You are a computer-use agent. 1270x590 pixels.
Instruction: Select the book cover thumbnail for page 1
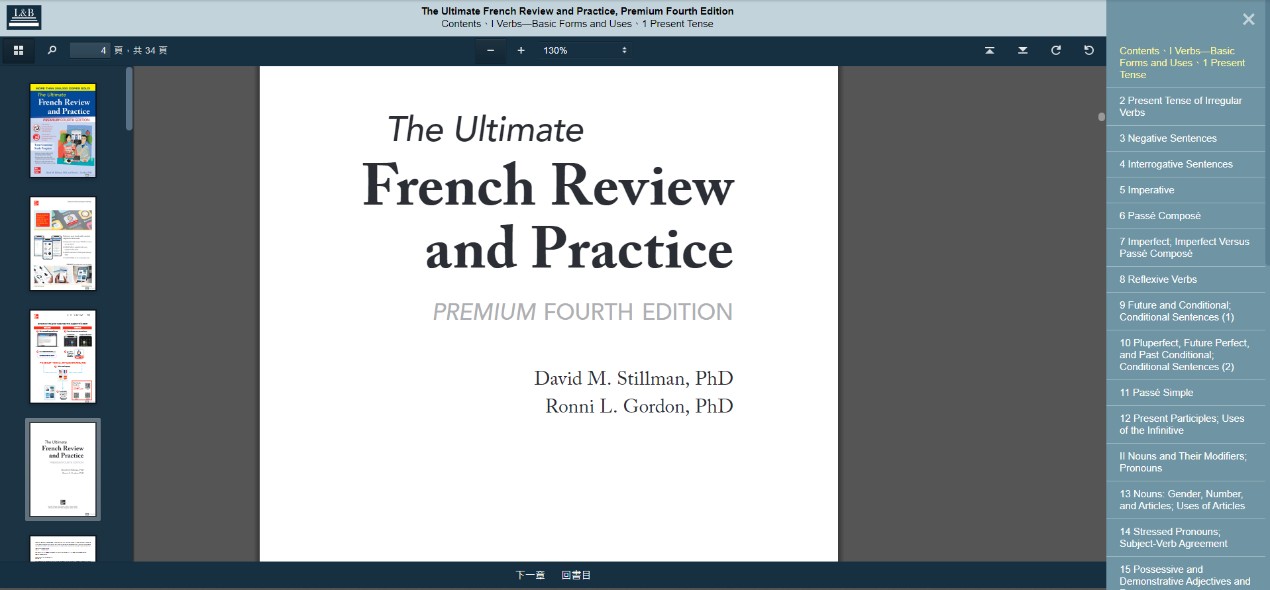pos(63,131)
